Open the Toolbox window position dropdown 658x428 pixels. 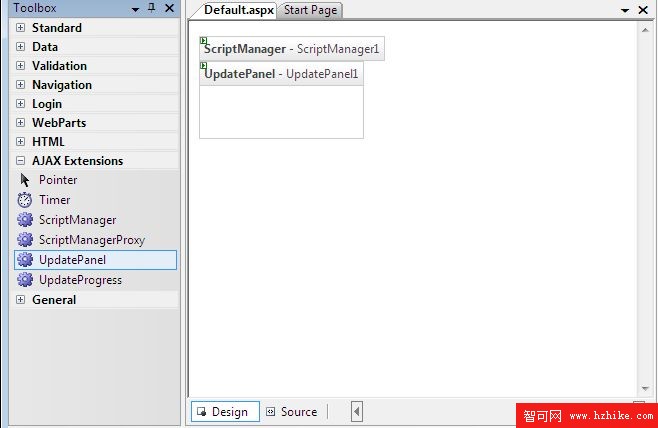tap(135, 8)
